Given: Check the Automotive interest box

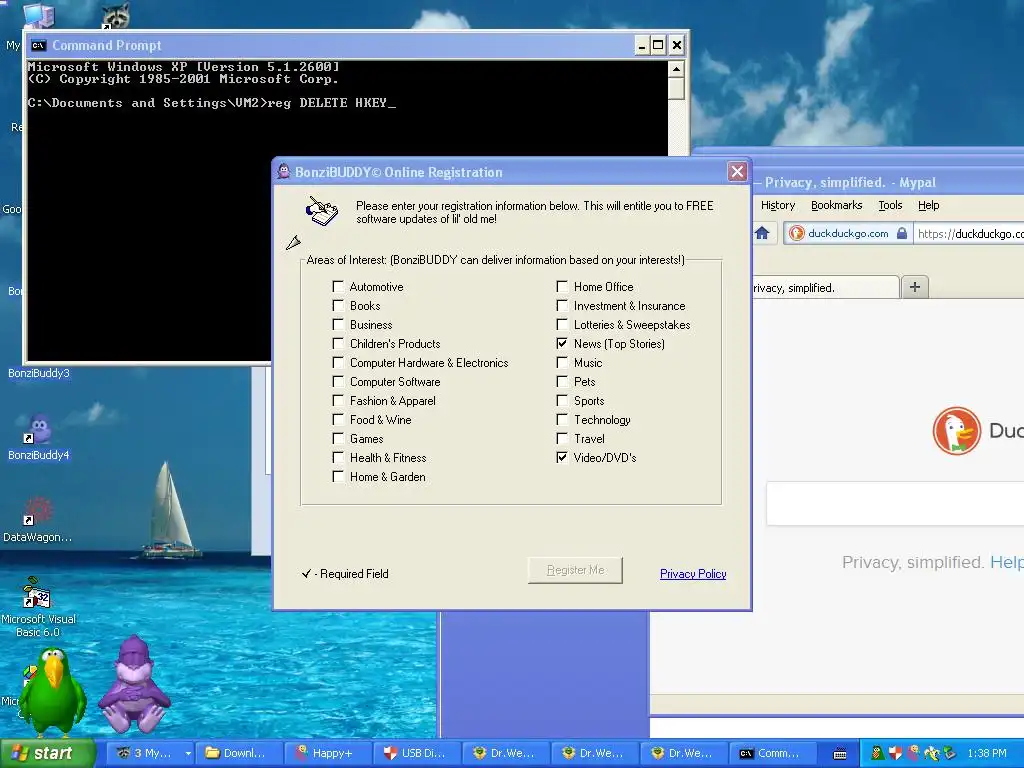Looking at the screenshot, I should point(338,286).
